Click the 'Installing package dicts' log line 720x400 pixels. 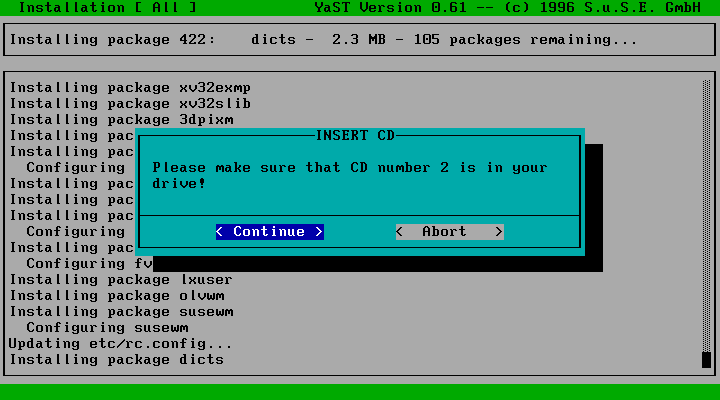click(117, 360)
